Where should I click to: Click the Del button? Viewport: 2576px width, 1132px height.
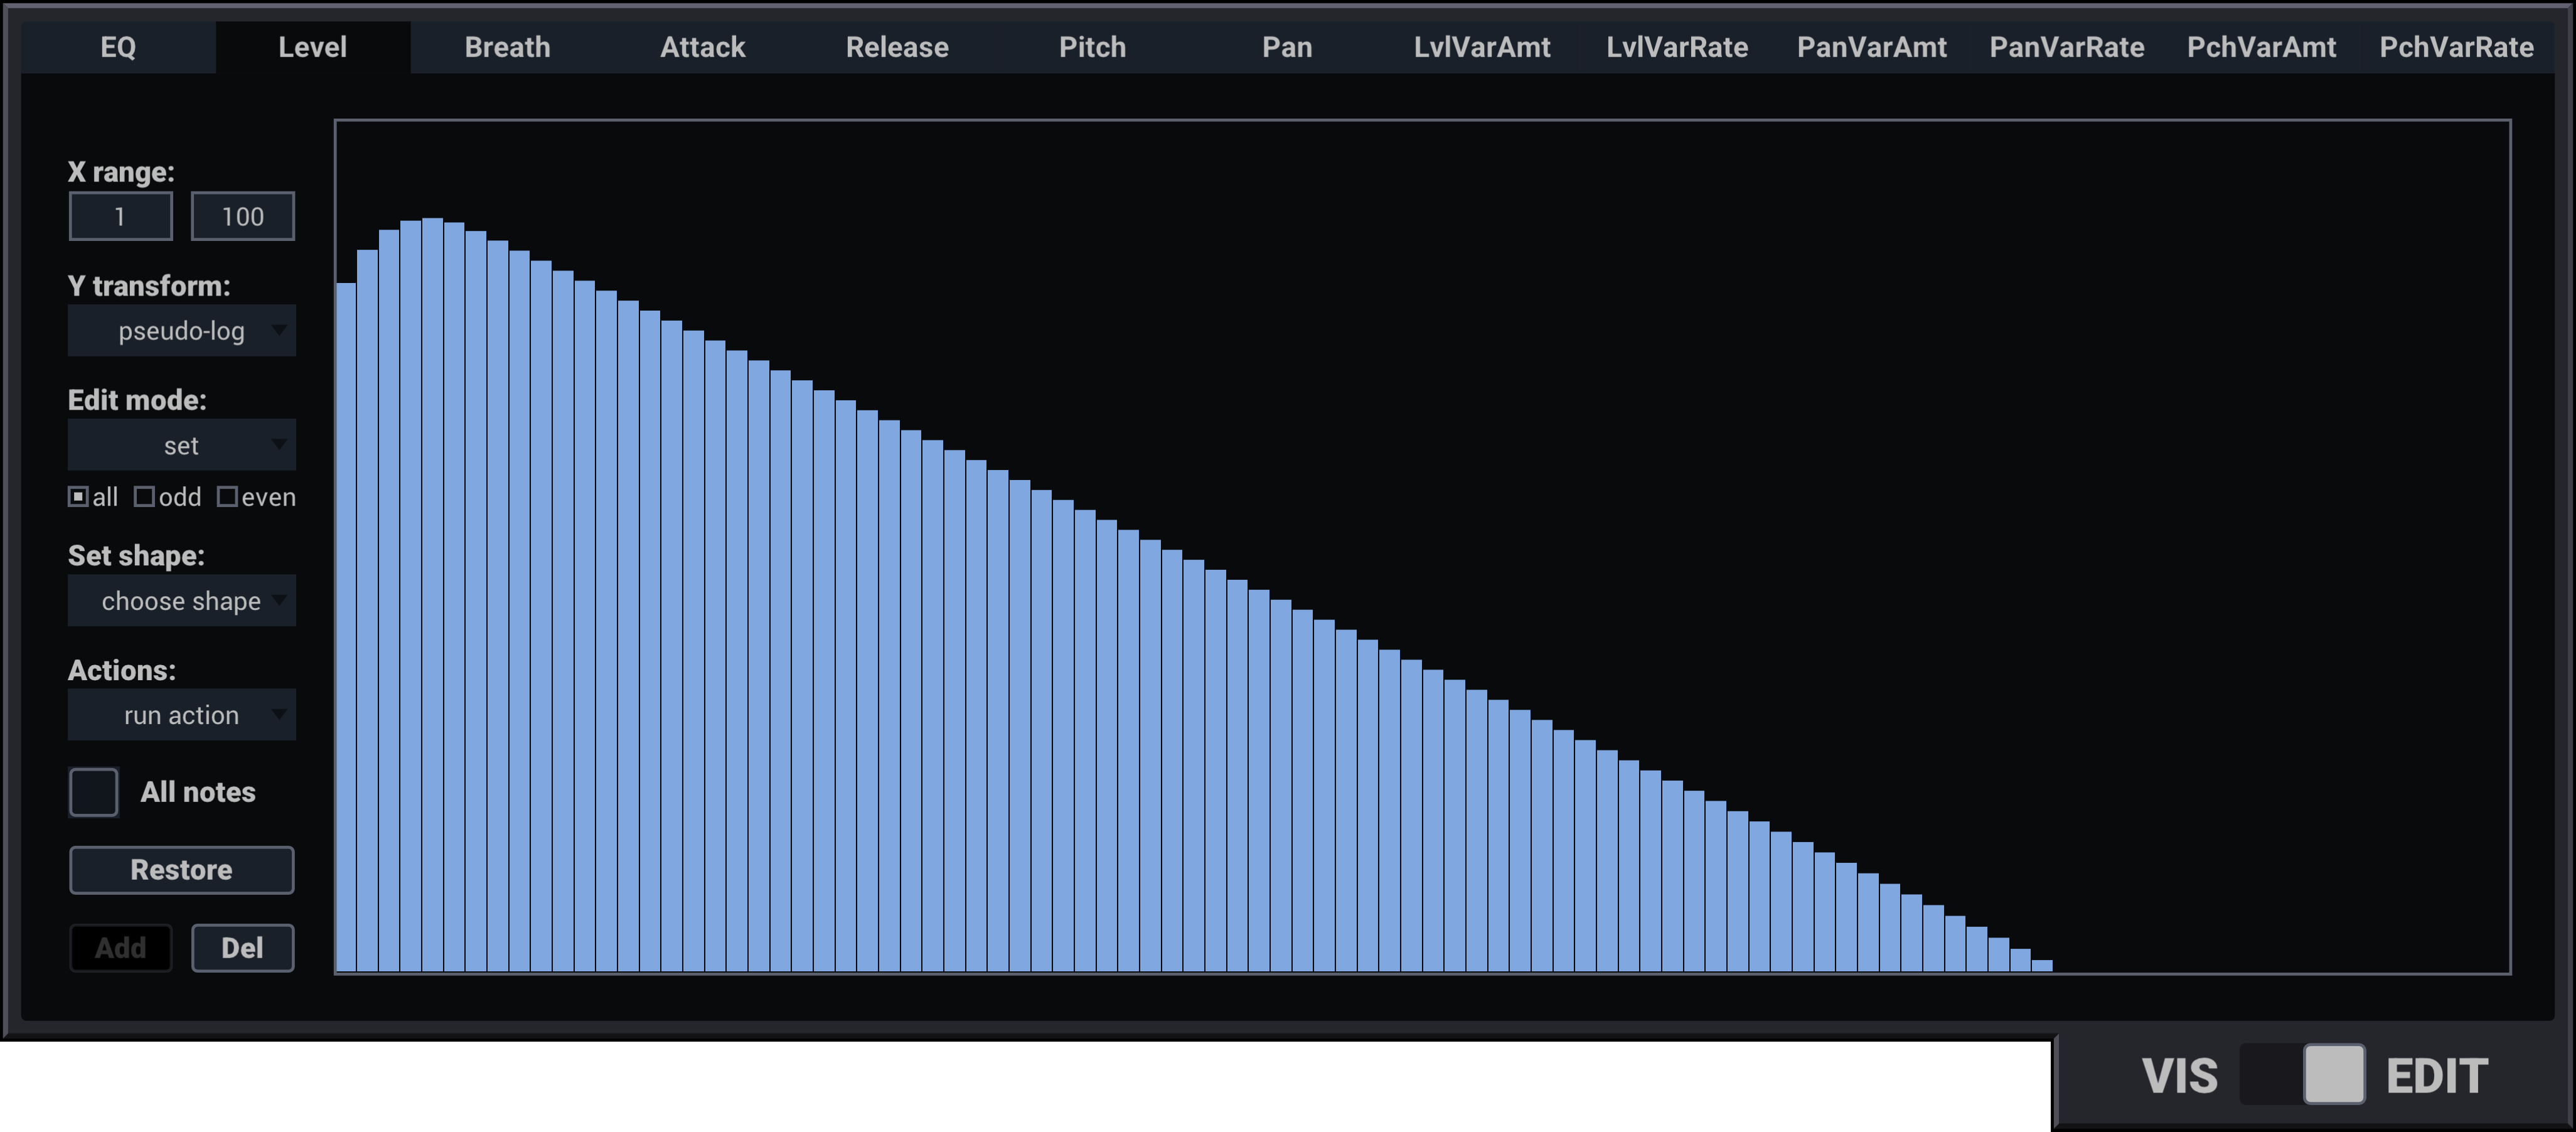(x=243, y=948)
